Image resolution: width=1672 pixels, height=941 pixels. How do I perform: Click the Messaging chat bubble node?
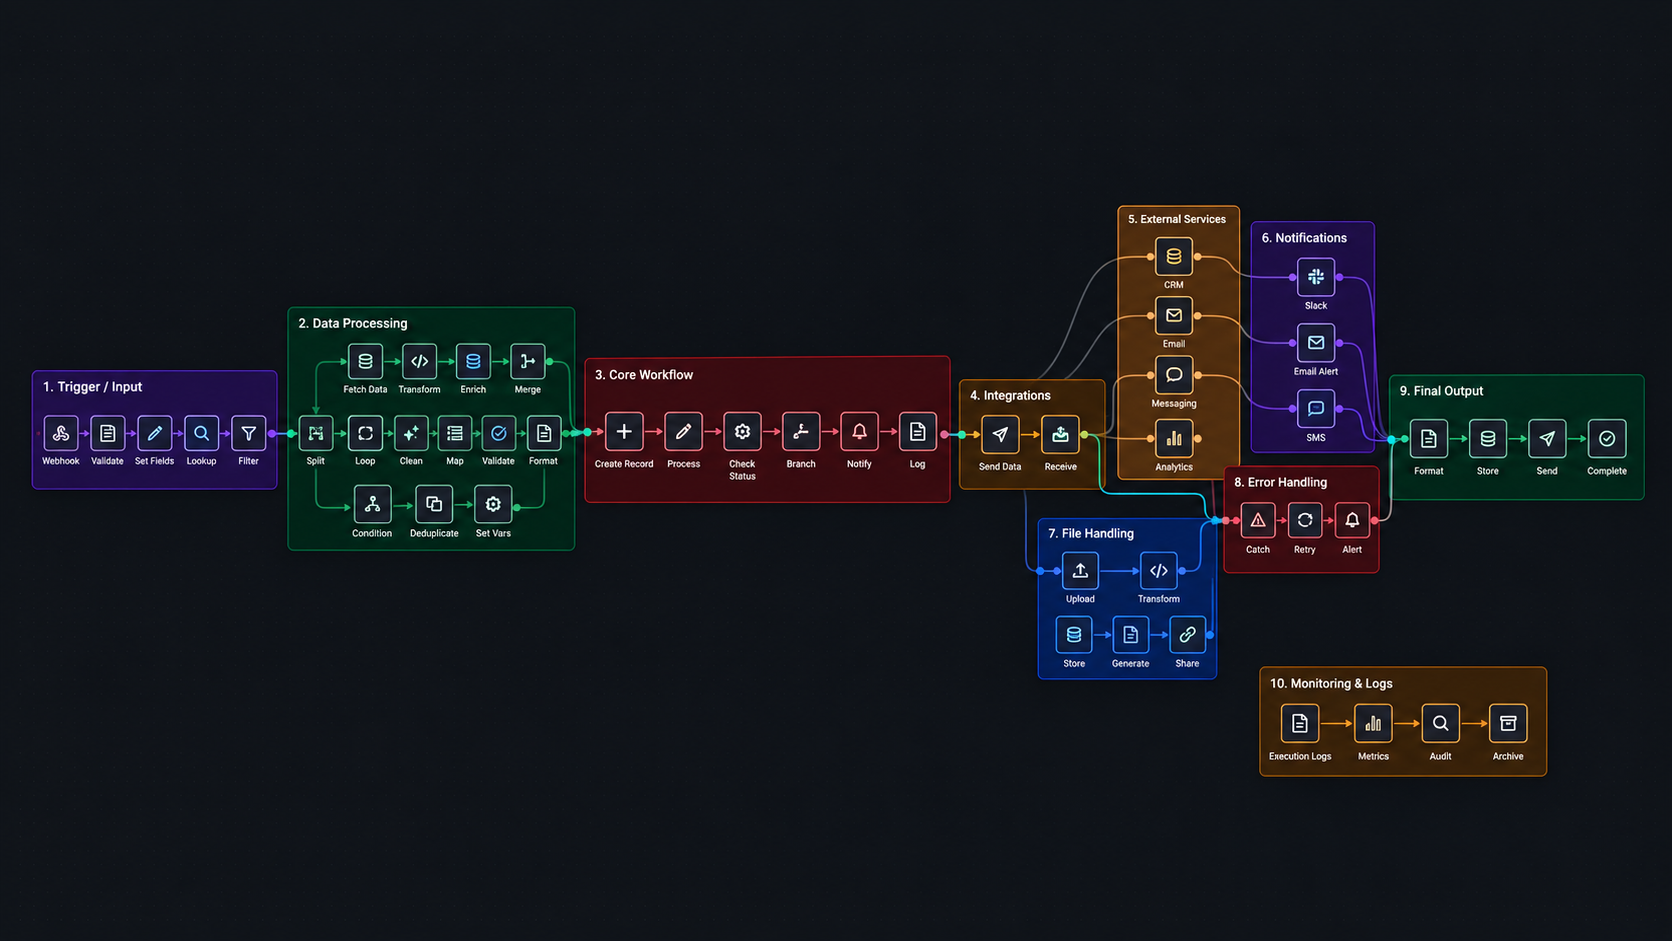click(x=1174, y=375)
